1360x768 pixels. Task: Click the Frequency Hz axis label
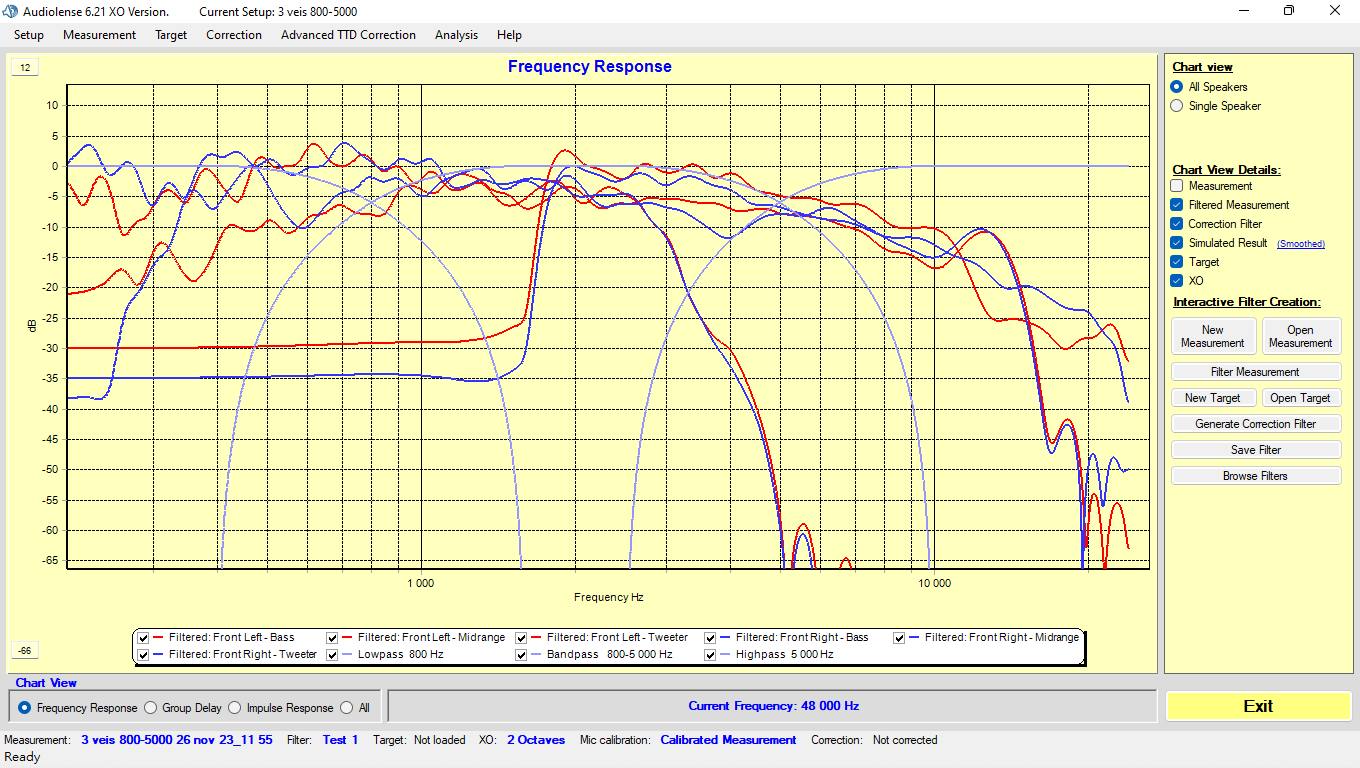tap(608, 597)
